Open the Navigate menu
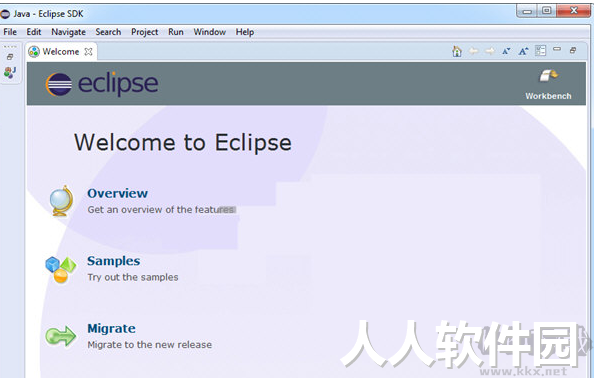Screen dimensions: 594x378 coord(68,32)
